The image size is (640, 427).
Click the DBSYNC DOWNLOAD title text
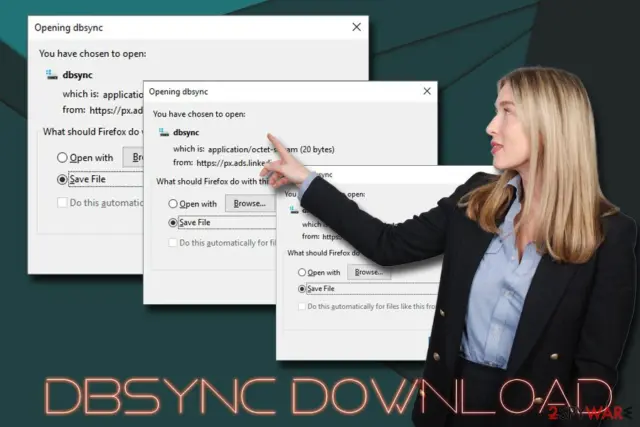pyautogui.click(x=327, y=396)
